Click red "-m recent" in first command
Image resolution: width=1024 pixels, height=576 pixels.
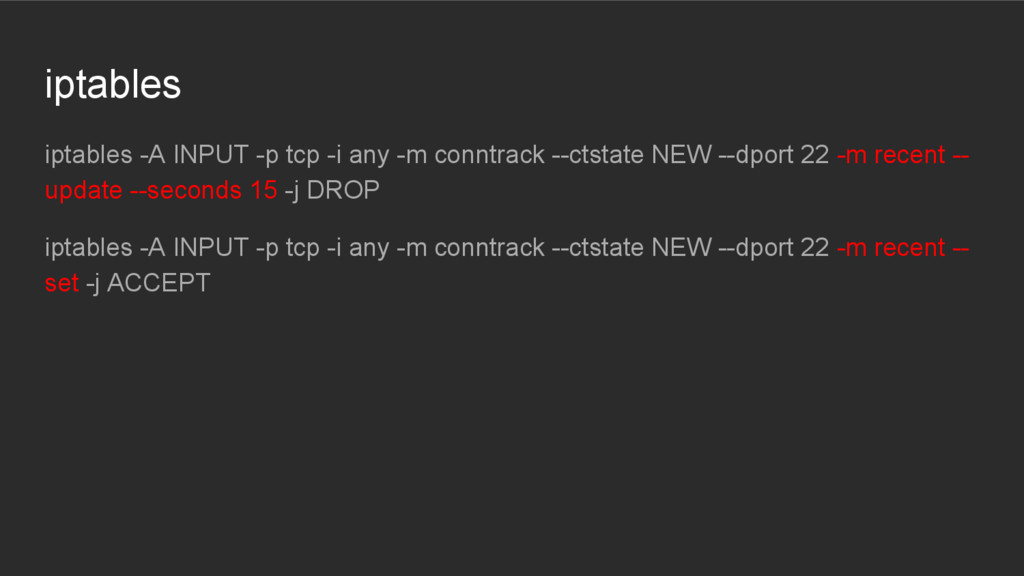[x=891, y=155]
